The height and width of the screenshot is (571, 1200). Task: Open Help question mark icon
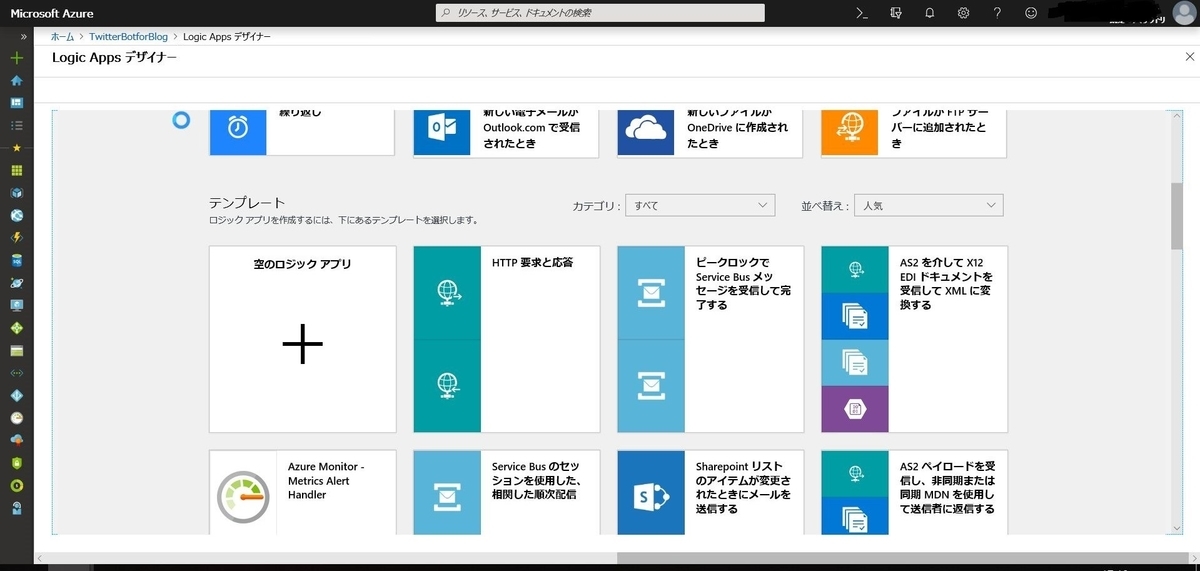997,13
